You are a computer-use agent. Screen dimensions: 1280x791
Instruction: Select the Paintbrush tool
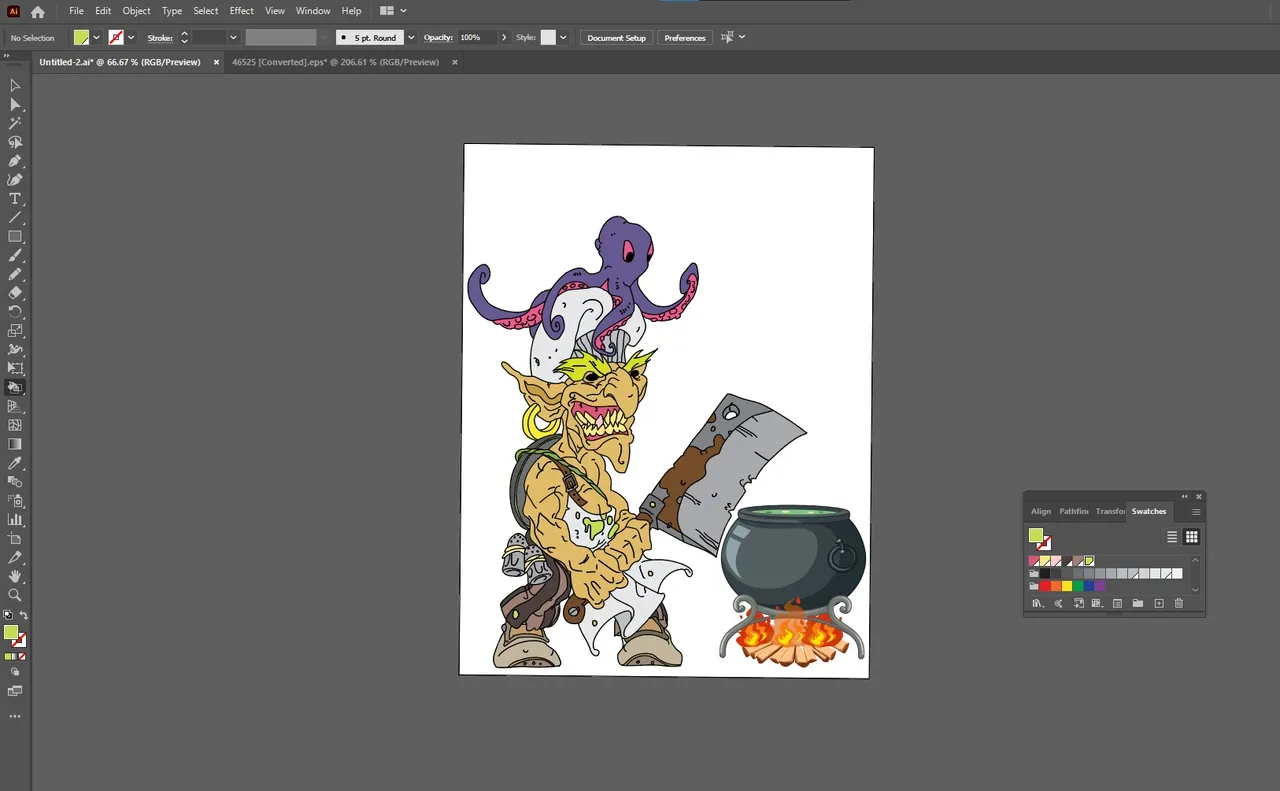point(15,256)
